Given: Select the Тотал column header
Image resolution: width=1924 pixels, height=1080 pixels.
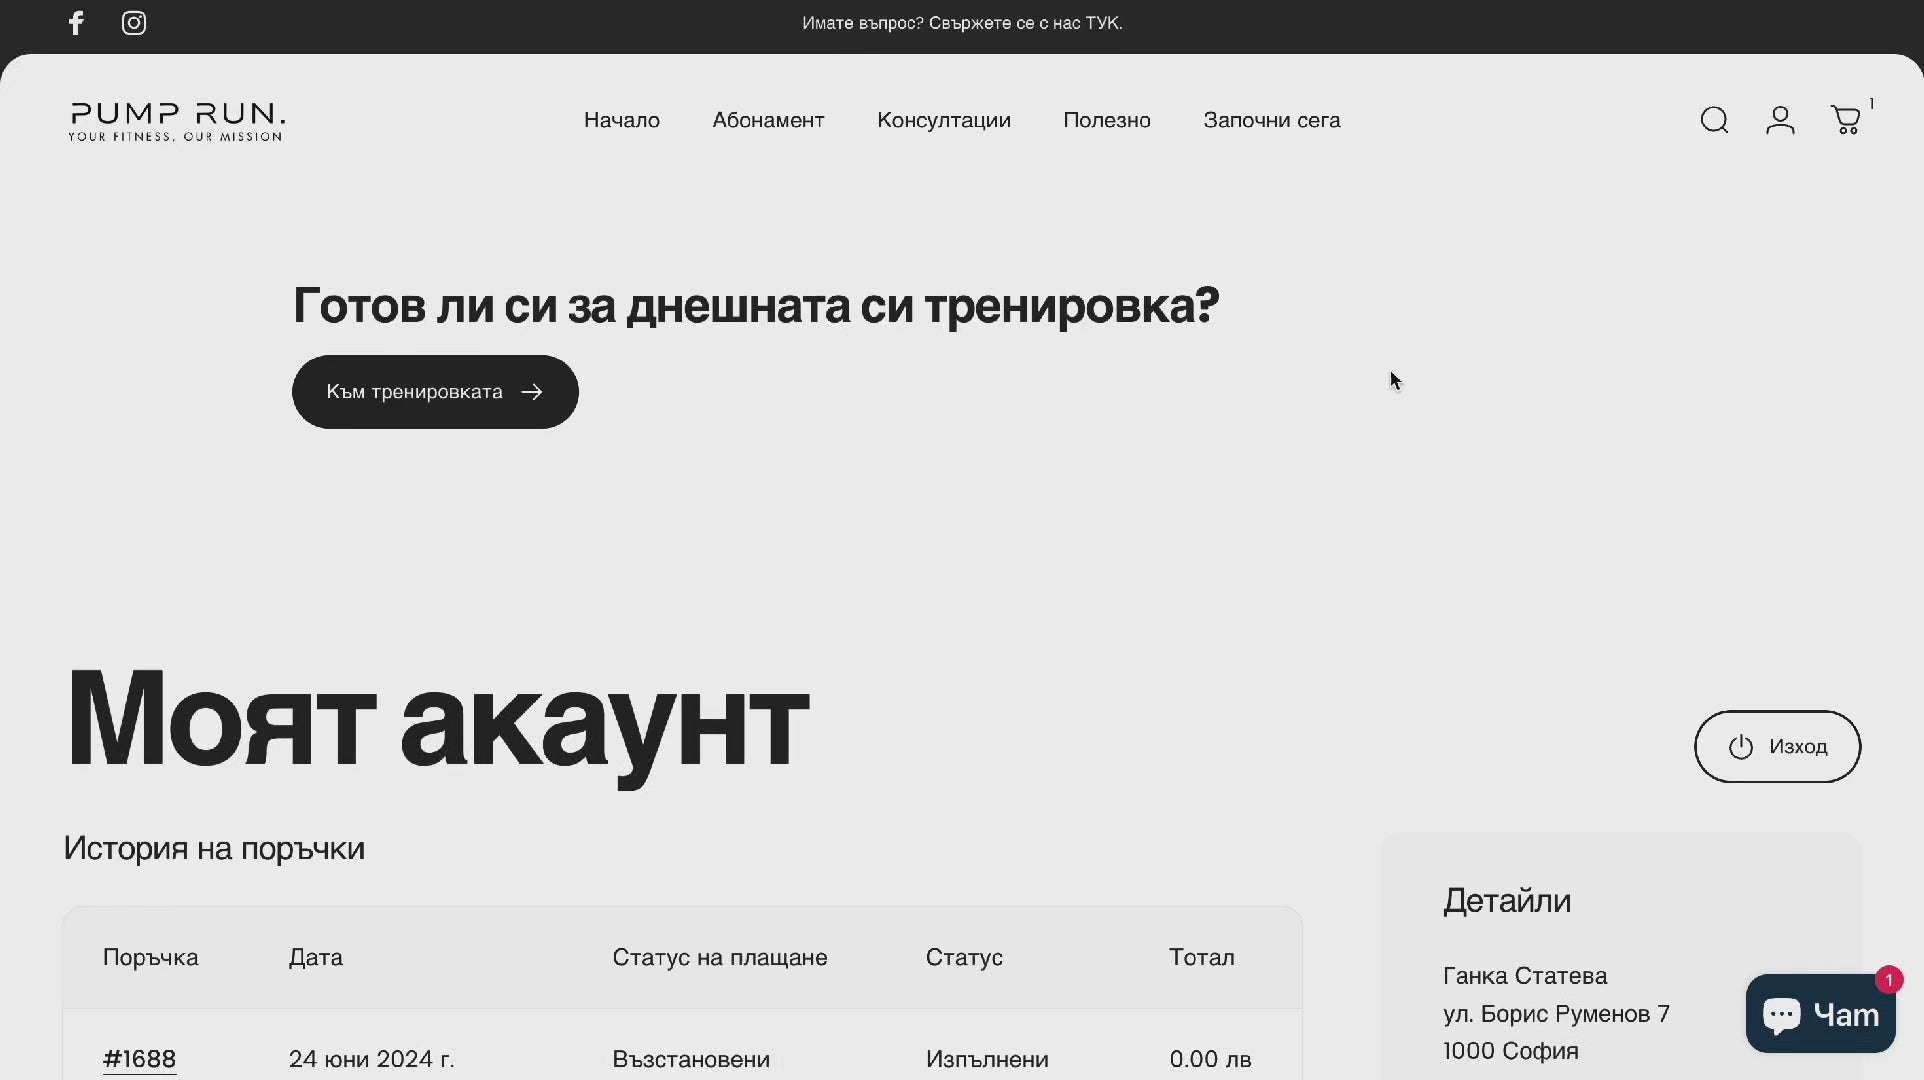Looking at the screenshot, I should tap(1202, 957).
